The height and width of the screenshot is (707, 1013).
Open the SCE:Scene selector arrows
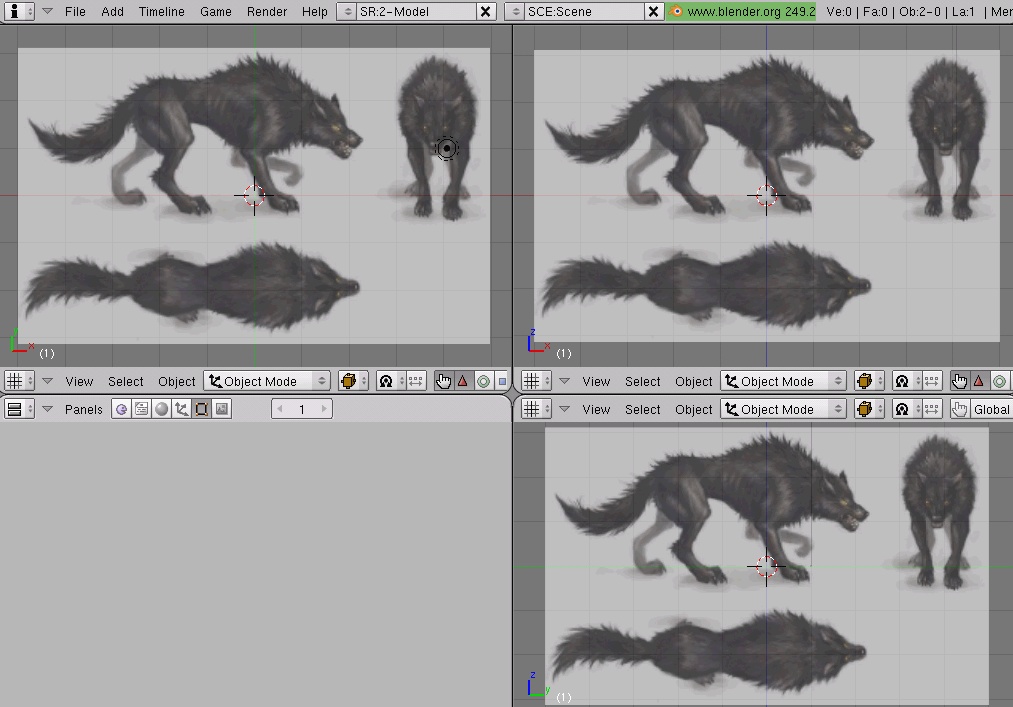pyautogui.click(x=515, y=12)
